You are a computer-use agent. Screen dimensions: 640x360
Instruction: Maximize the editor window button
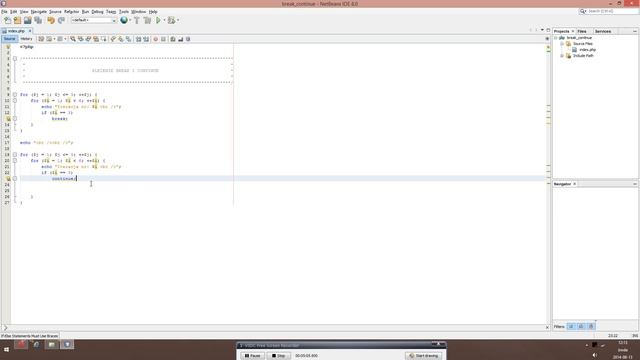(548, 30)
